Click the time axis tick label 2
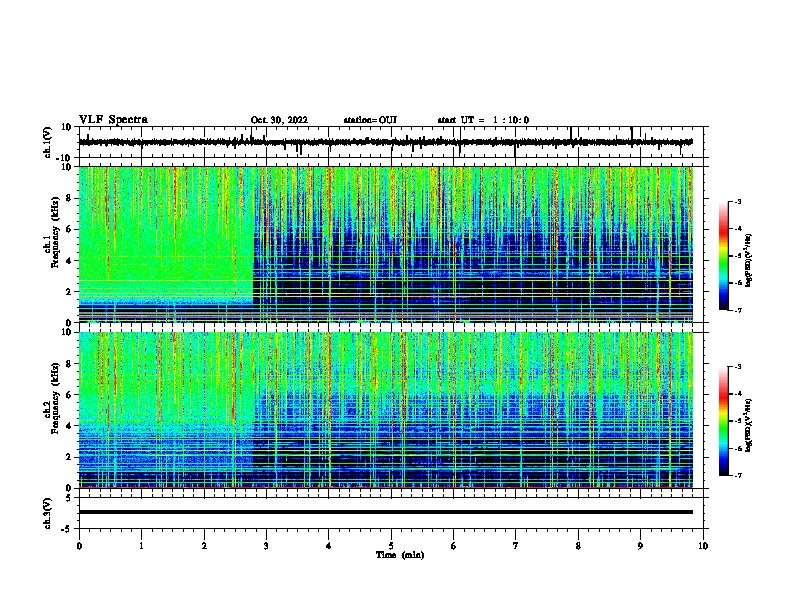The width and height of the screenshot is (792, 612). (x=204, y=546)
